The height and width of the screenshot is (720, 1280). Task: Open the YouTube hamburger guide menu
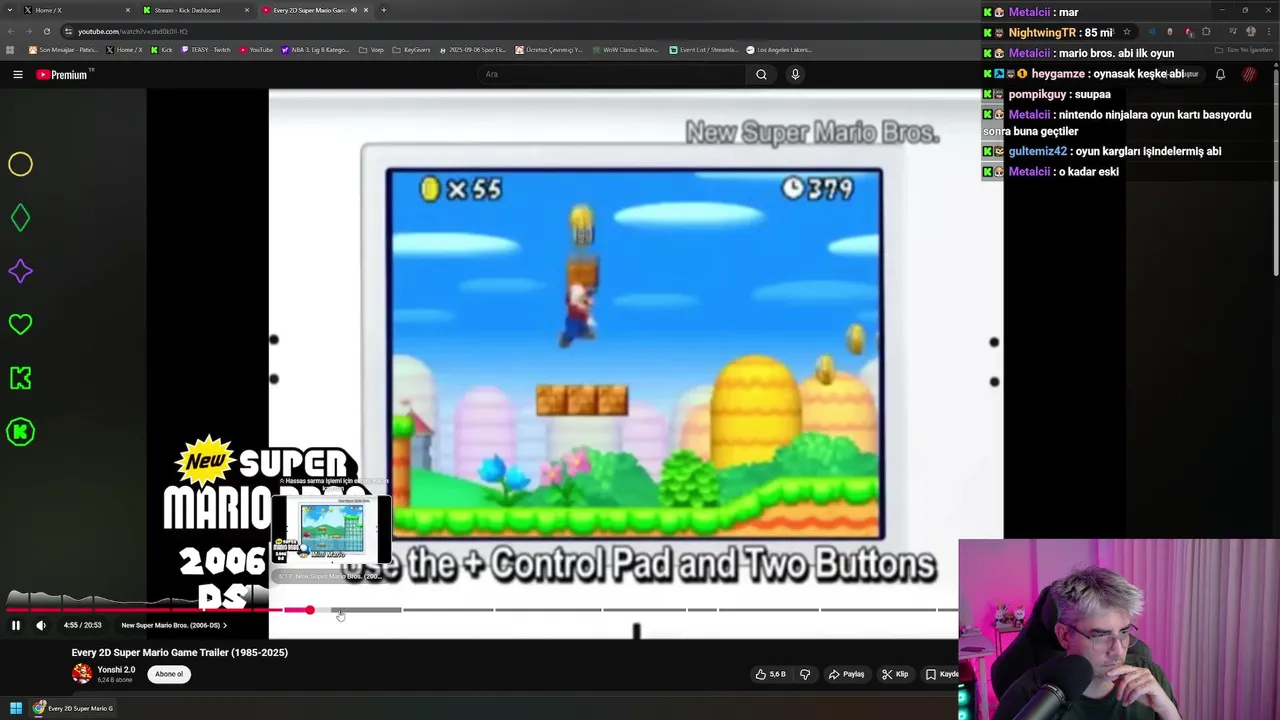tap(17, 74)
